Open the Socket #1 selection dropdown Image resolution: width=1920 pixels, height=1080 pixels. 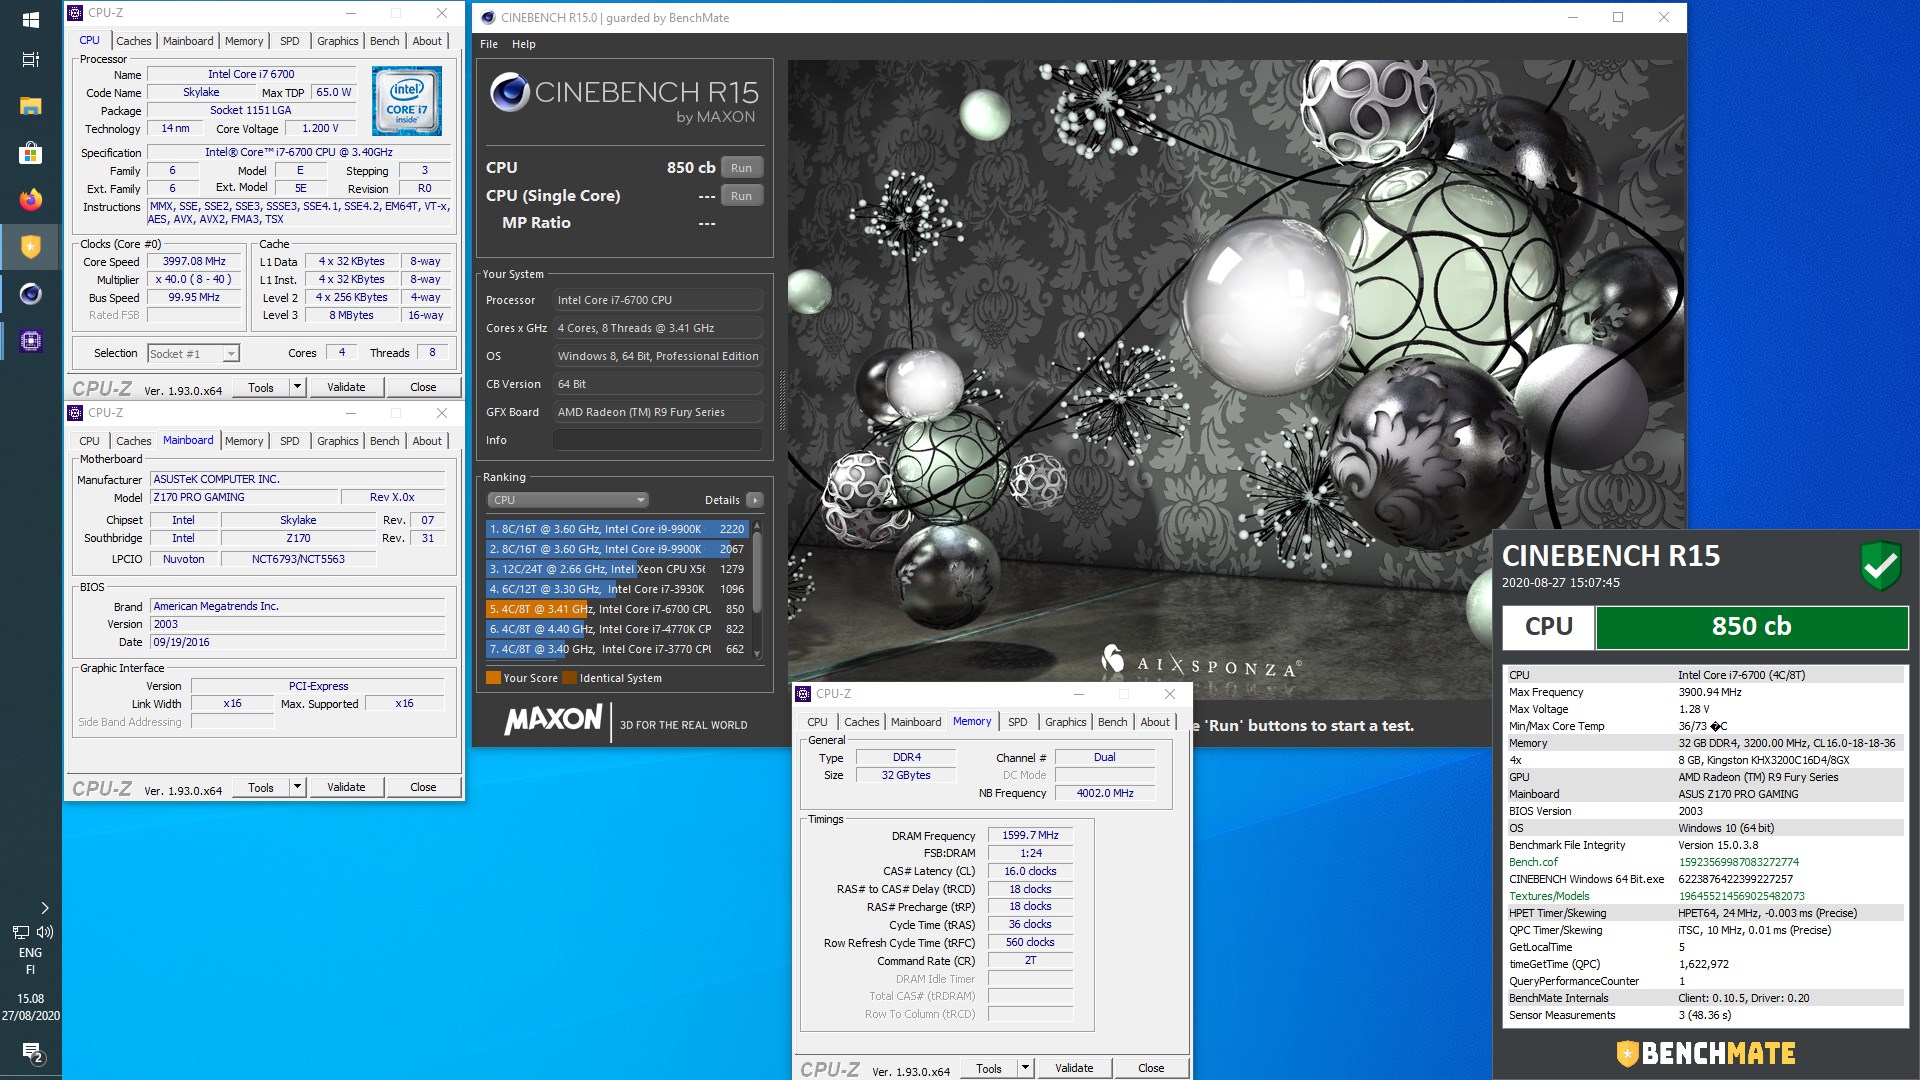(x=193, y=353)
